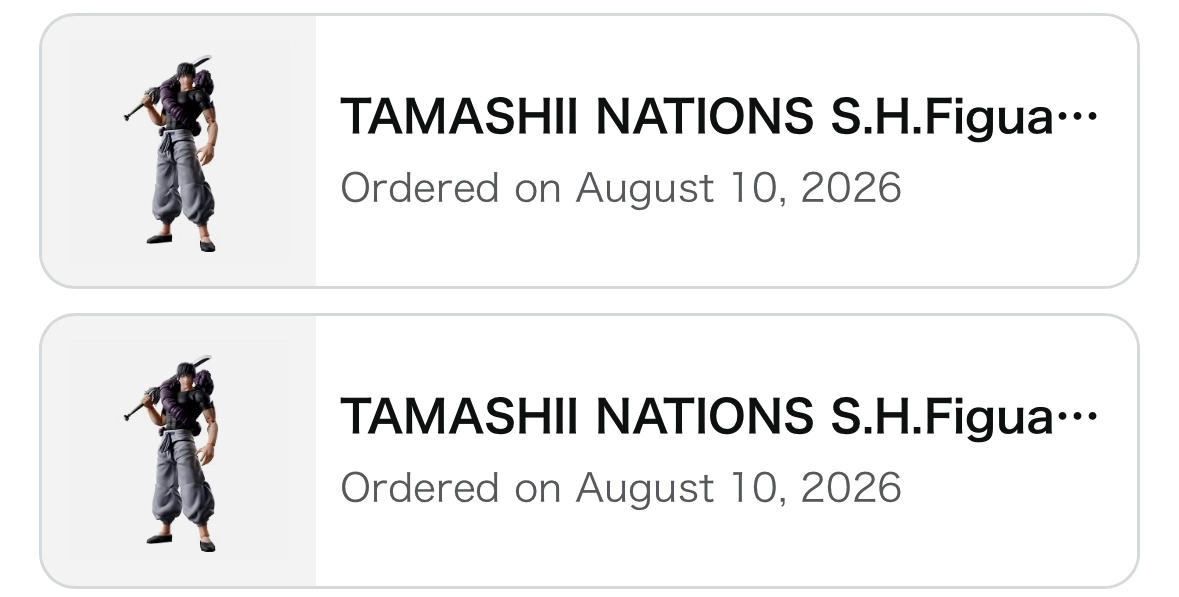Open the top order's figure thumbnail
Image resolution: width=1179 pixels, height=597 pixels.
pos(178,151)
